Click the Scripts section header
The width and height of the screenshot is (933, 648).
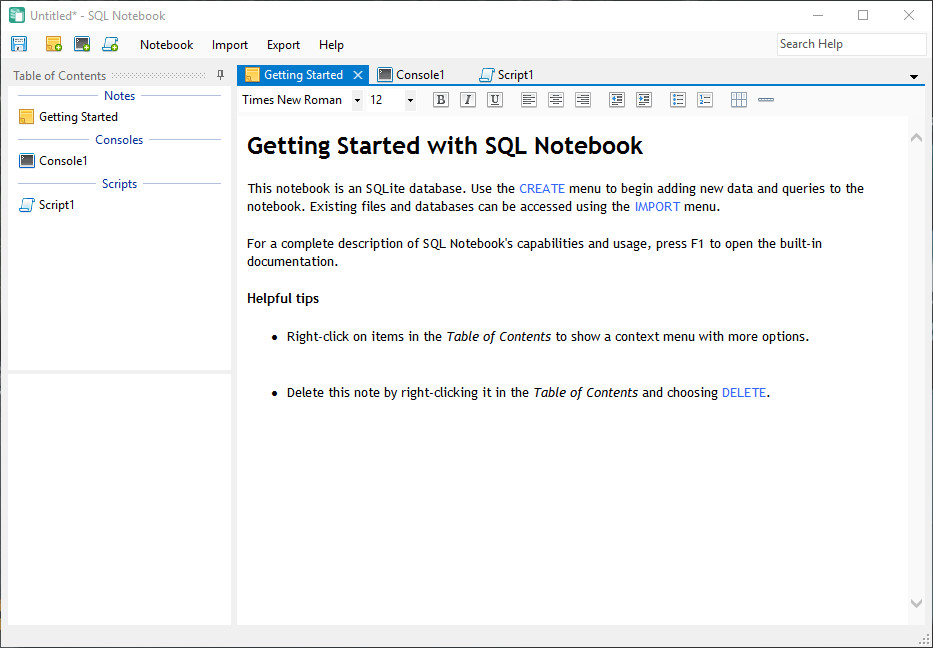pyautogui.click(x=120, y=184)
